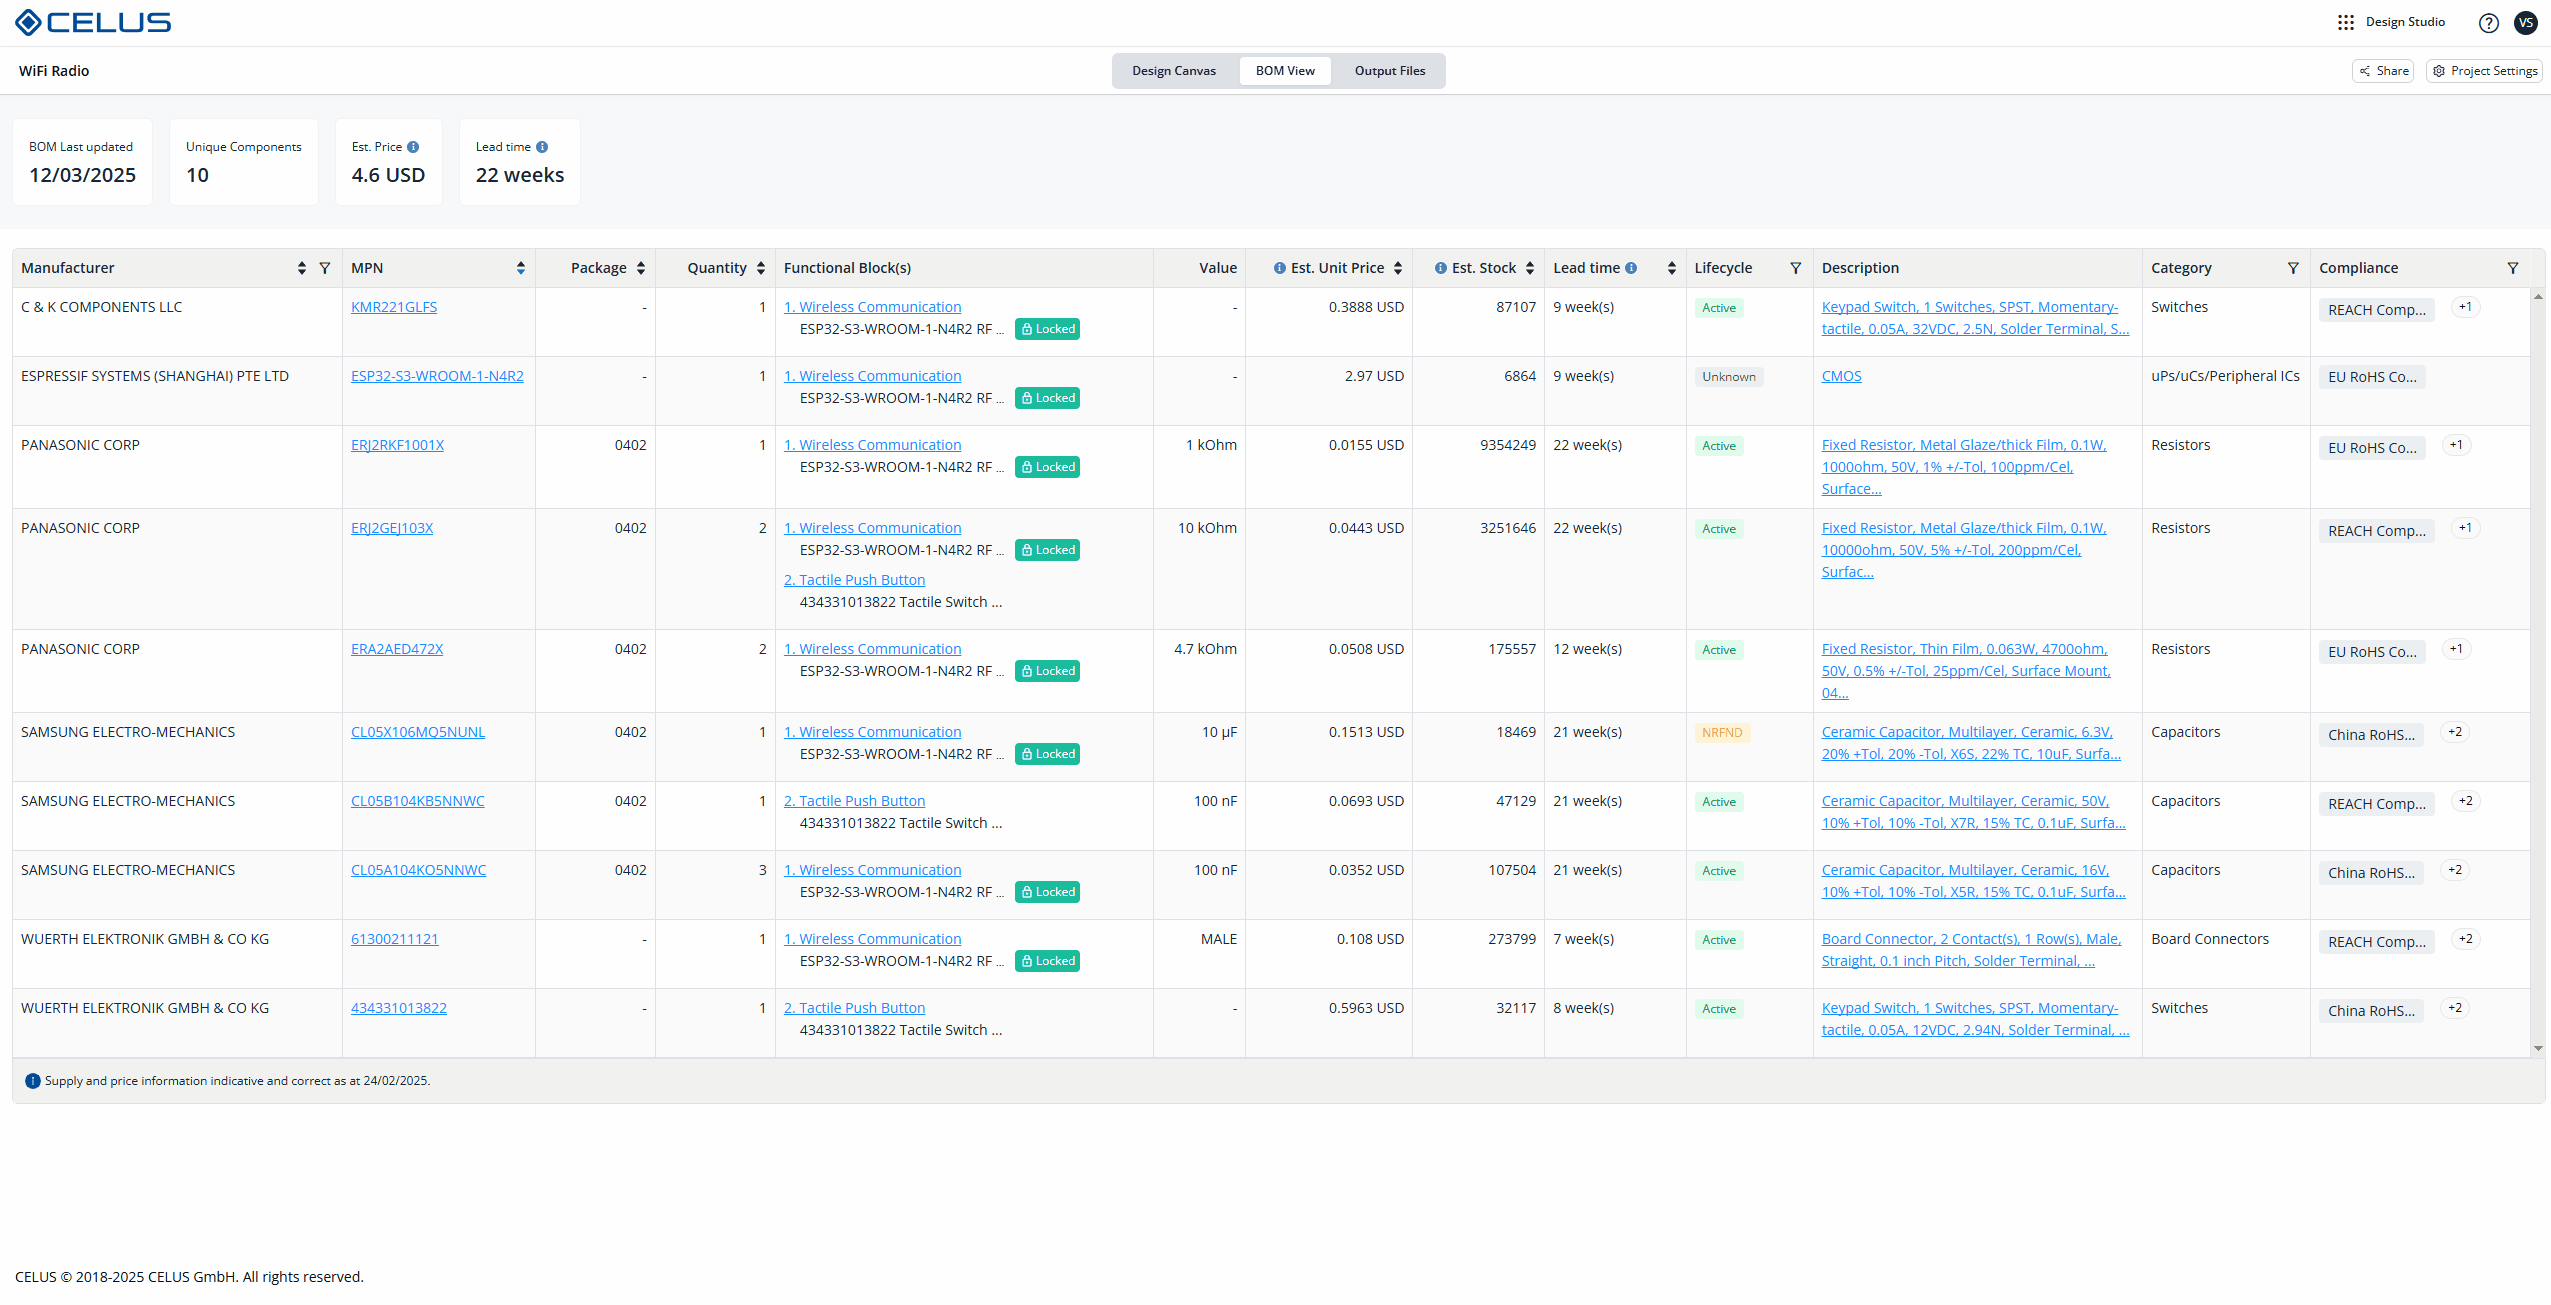
Task: Expand +1 compliance for ERJ2GEJ103X row
Action: (2466, 528)
